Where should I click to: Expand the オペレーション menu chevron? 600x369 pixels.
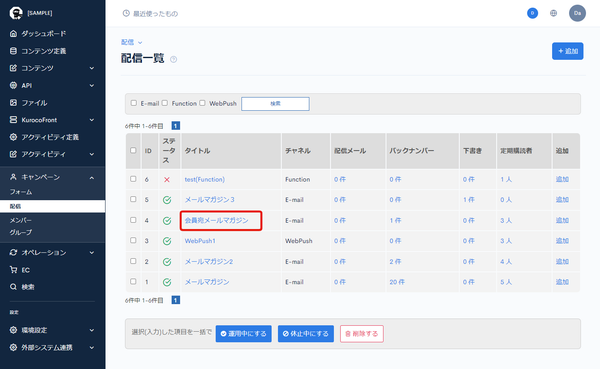[x=92, y=253]
